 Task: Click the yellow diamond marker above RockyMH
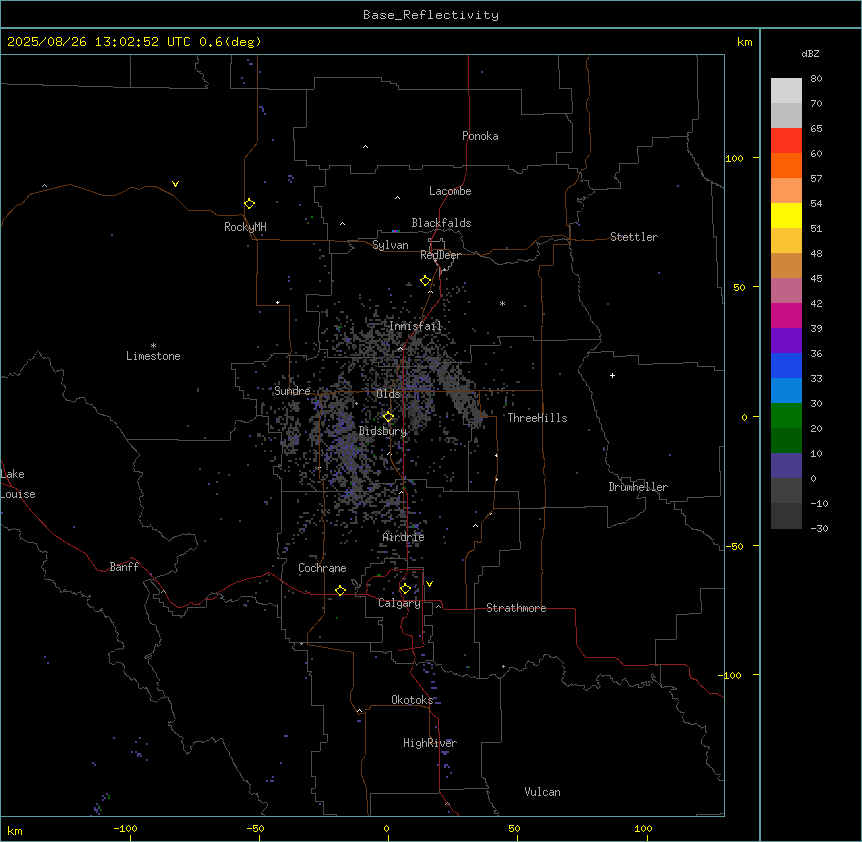point(249,204)
